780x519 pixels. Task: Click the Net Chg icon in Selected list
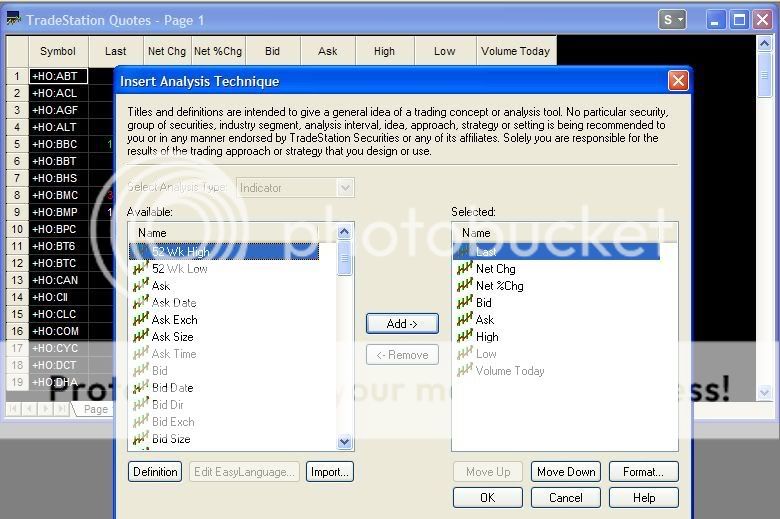pos(465,268)
